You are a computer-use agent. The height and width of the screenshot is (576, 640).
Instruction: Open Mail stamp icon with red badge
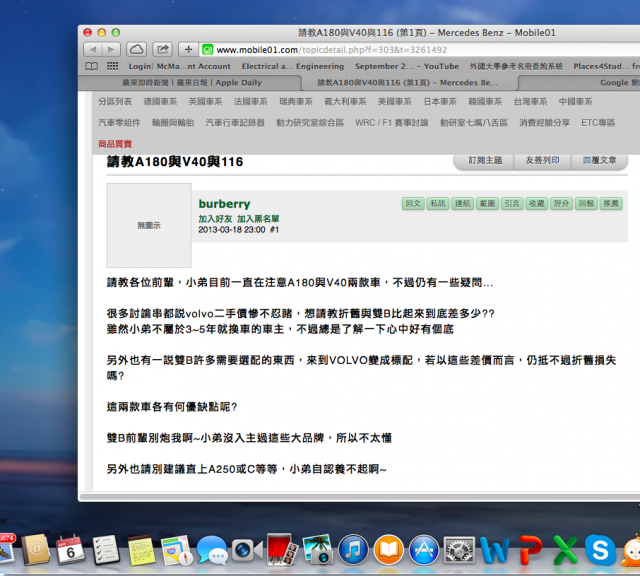point(6,549)
